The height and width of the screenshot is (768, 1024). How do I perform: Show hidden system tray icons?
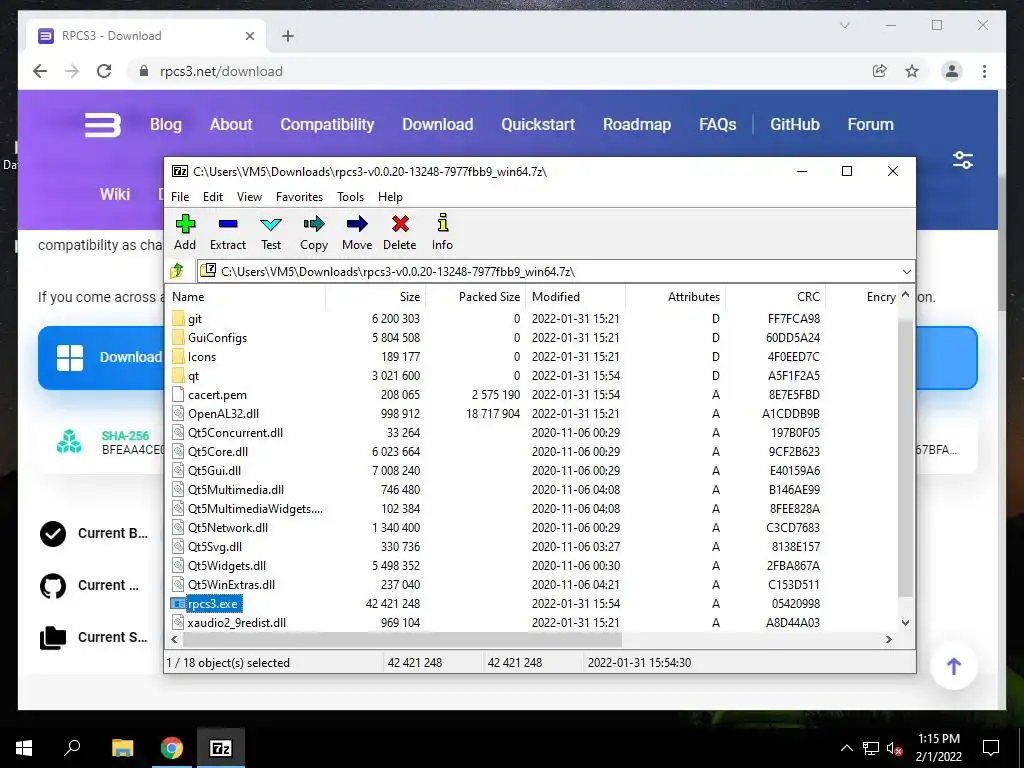[846, 748]
